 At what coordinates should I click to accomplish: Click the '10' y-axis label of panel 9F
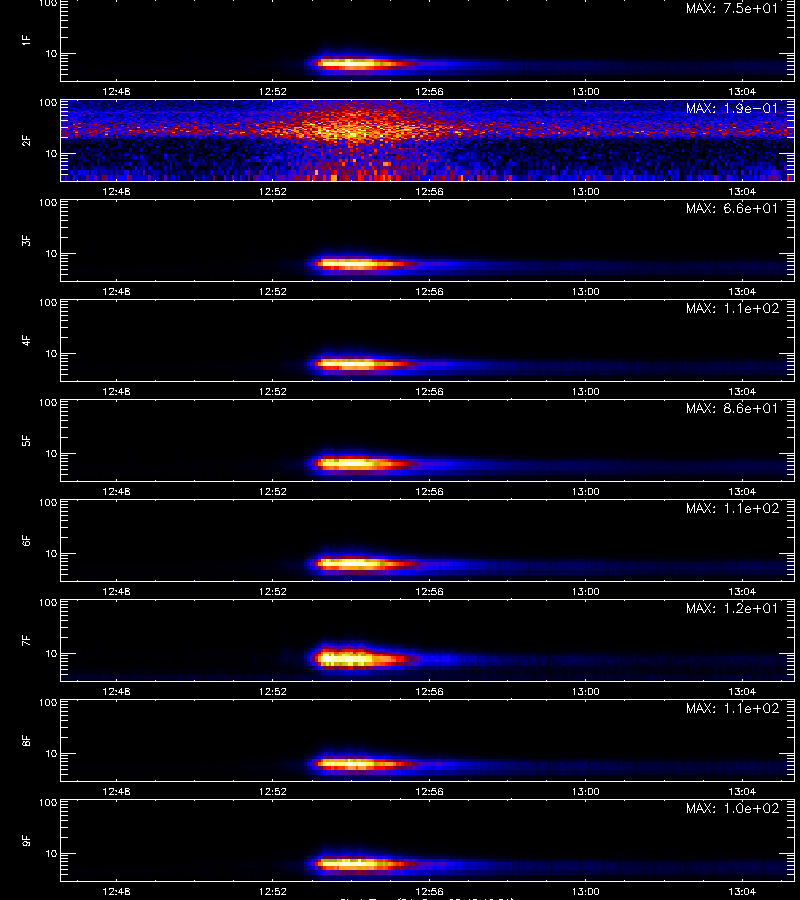(51, 854)
